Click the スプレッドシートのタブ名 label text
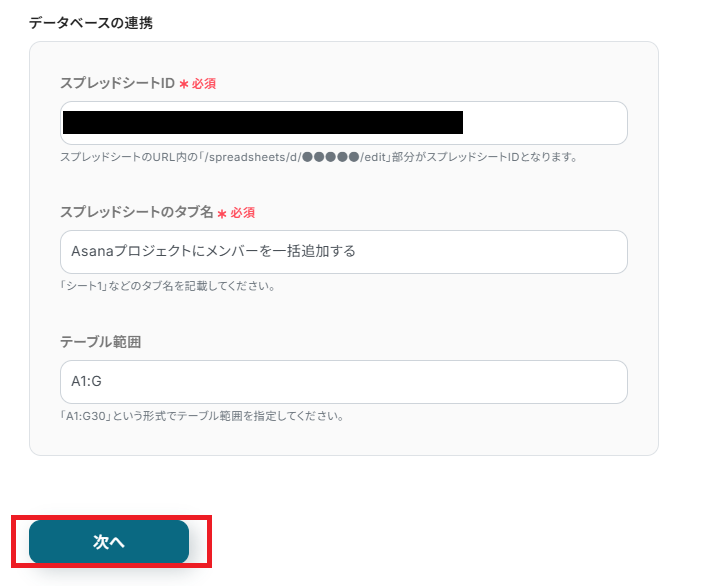 click(136, 213)
